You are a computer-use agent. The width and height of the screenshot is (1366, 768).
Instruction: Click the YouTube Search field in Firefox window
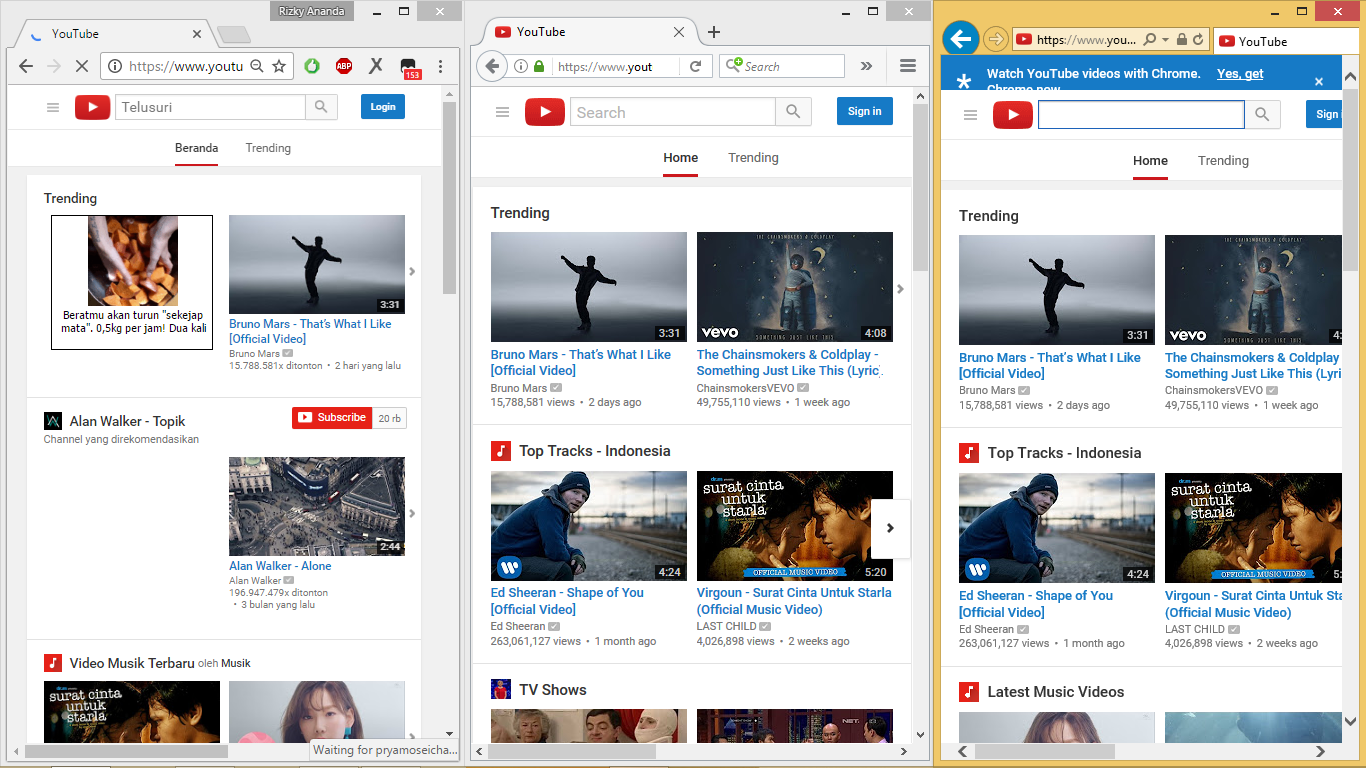pos(673,112)
